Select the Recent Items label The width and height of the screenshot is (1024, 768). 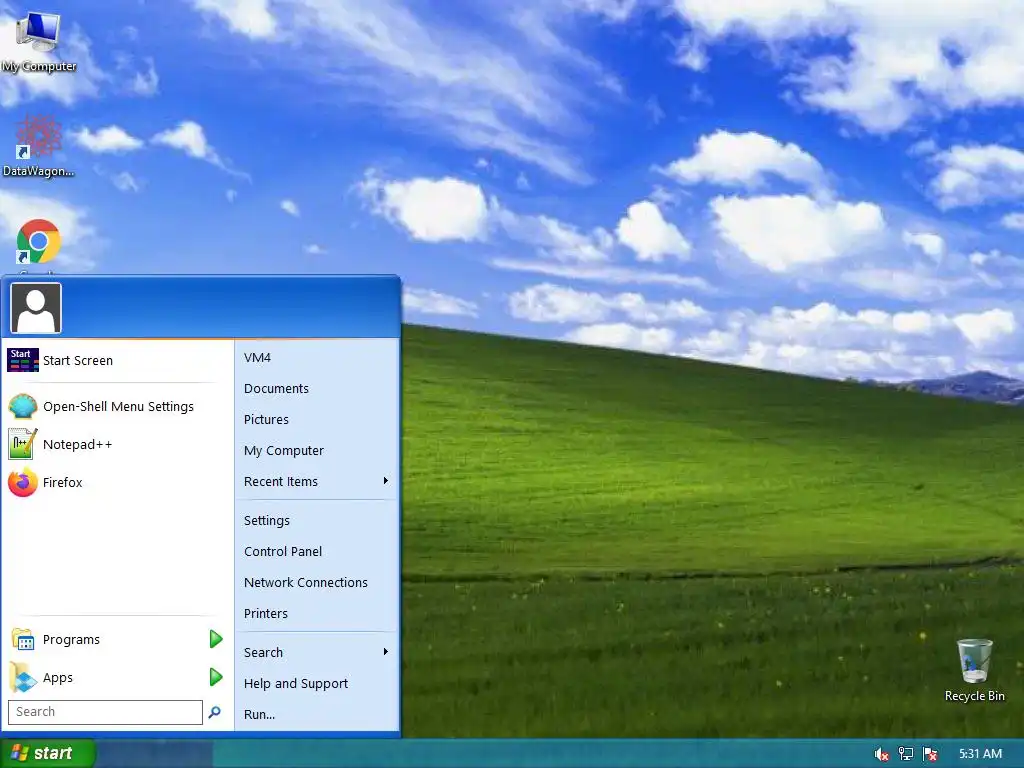pos(281,481)
